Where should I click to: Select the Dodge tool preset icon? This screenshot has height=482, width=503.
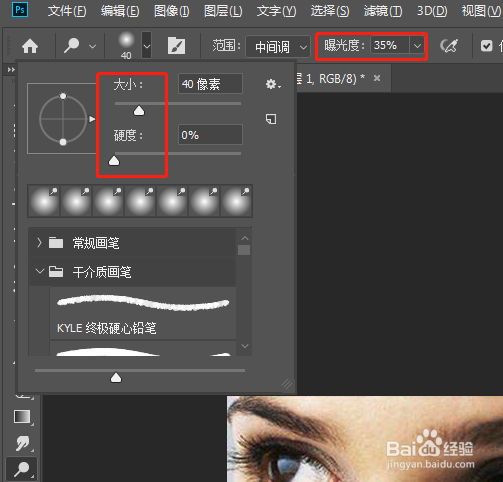point(71,46)
